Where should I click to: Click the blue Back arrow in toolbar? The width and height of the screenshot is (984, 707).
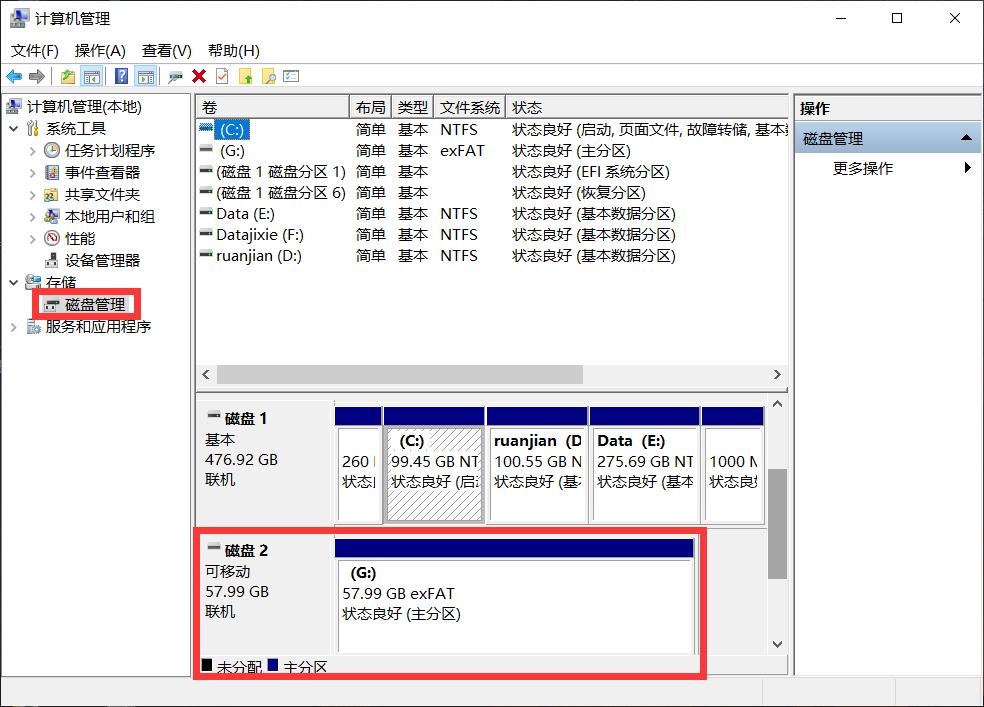pos(14,77)
